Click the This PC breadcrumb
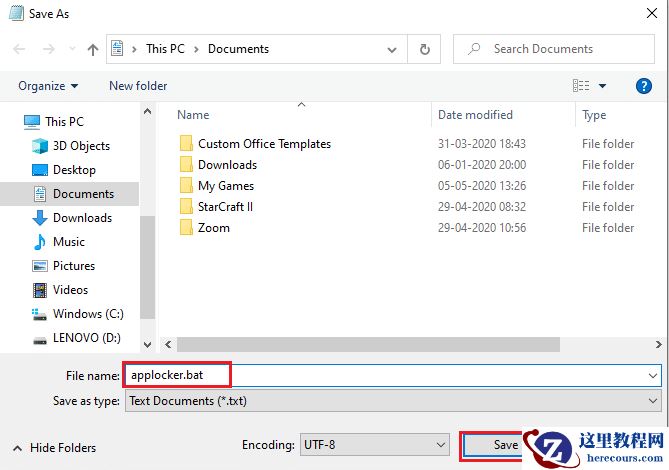The height and width of the screenshot is (470, 669). 165,49
